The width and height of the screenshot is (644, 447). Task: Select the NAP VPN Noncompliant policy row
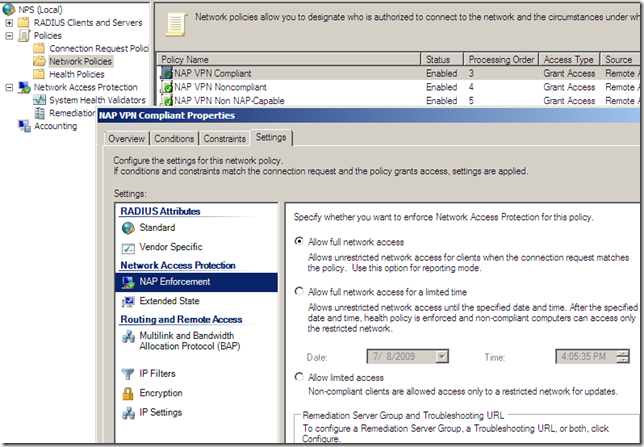[x=398, y=87]
